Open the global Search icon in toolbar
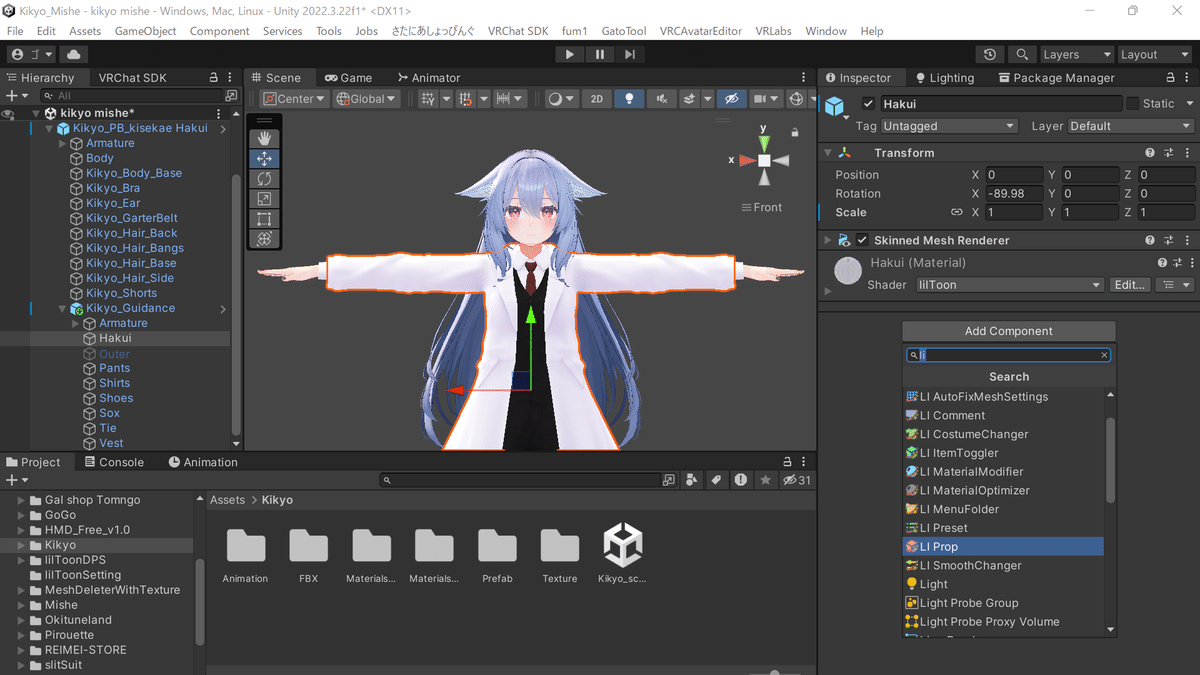Image resolution: width=1200 pixels, height=675 pixels. tap(1022, 55)
